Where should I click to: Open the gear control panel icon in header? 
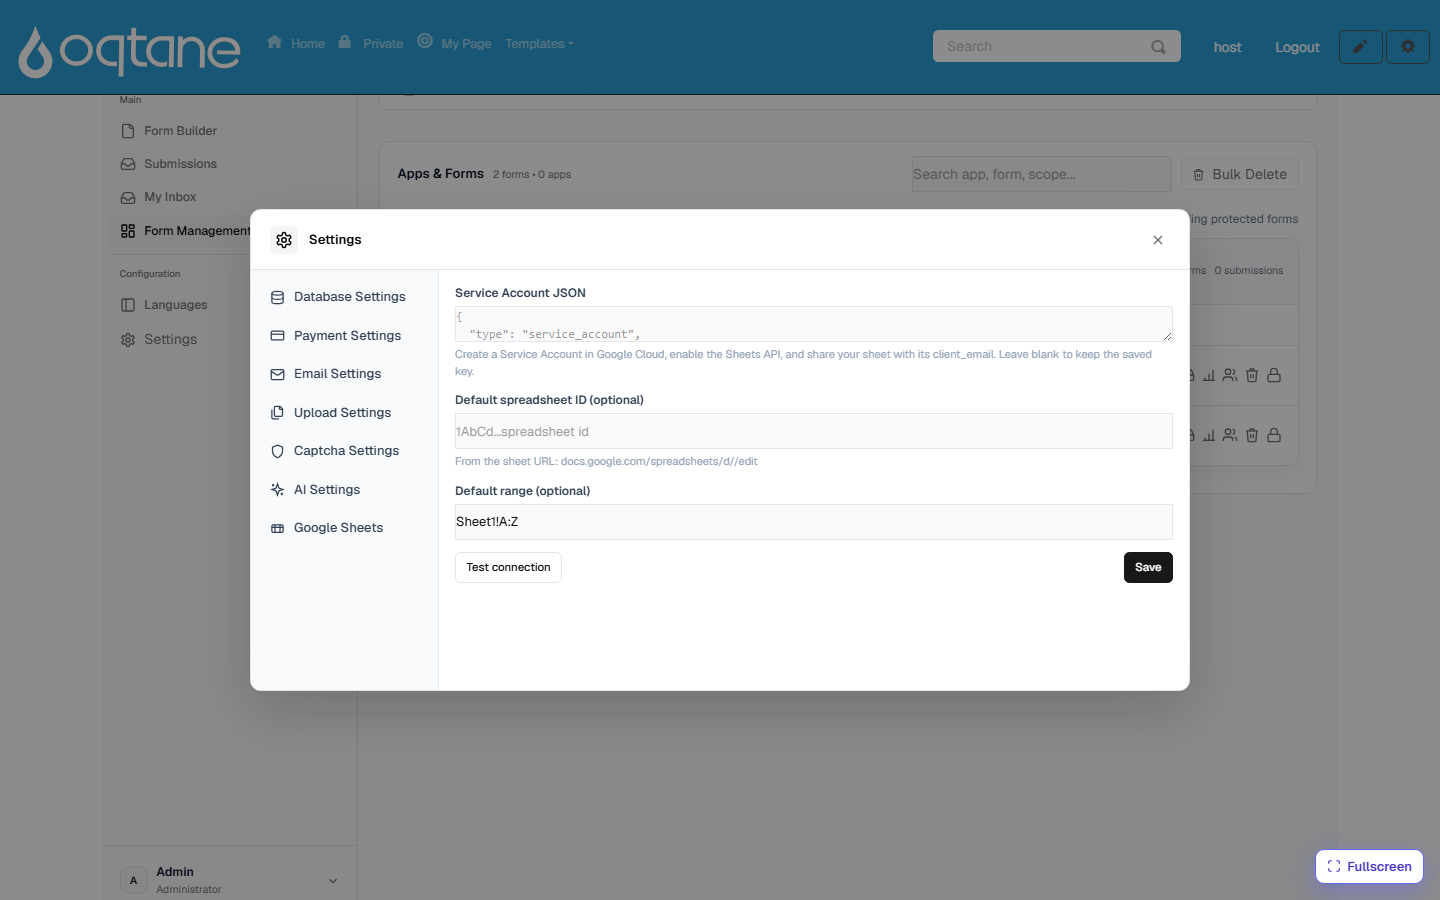[1408, 47]
